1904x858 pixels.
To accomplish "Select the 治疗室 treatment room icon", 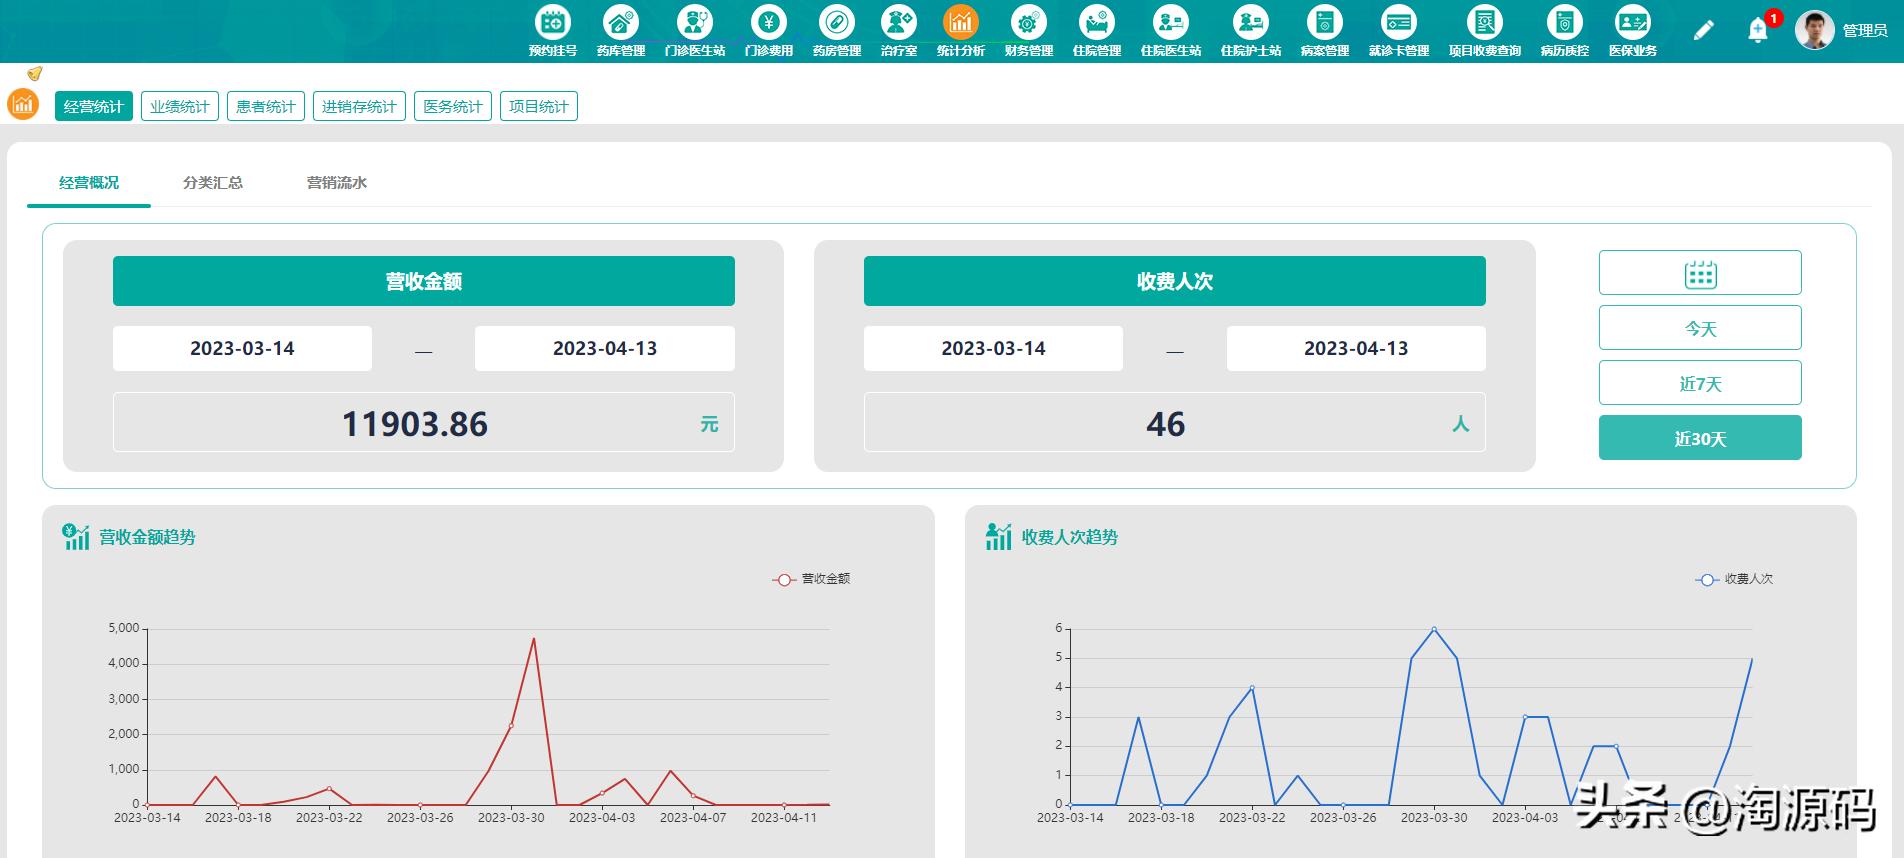I will point(898,30).
